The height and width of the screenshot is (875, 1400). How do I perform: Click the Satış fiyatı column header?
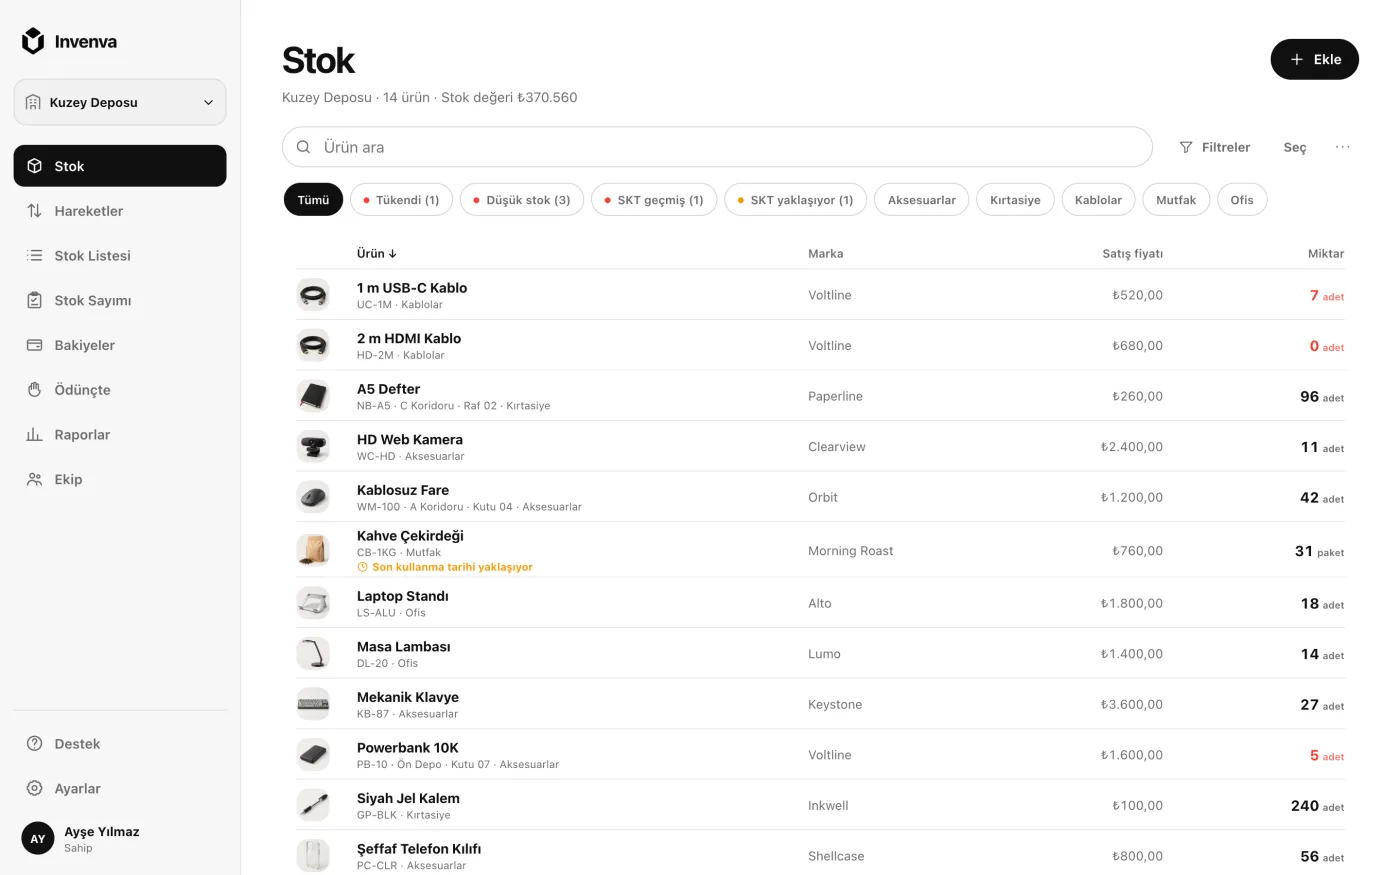tap(1132, 253)
